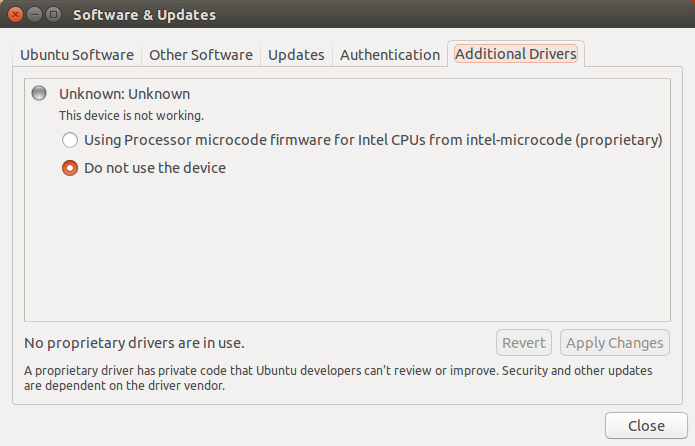Go to the Updates tab
The image size is (695, 446).
(296, 55)
